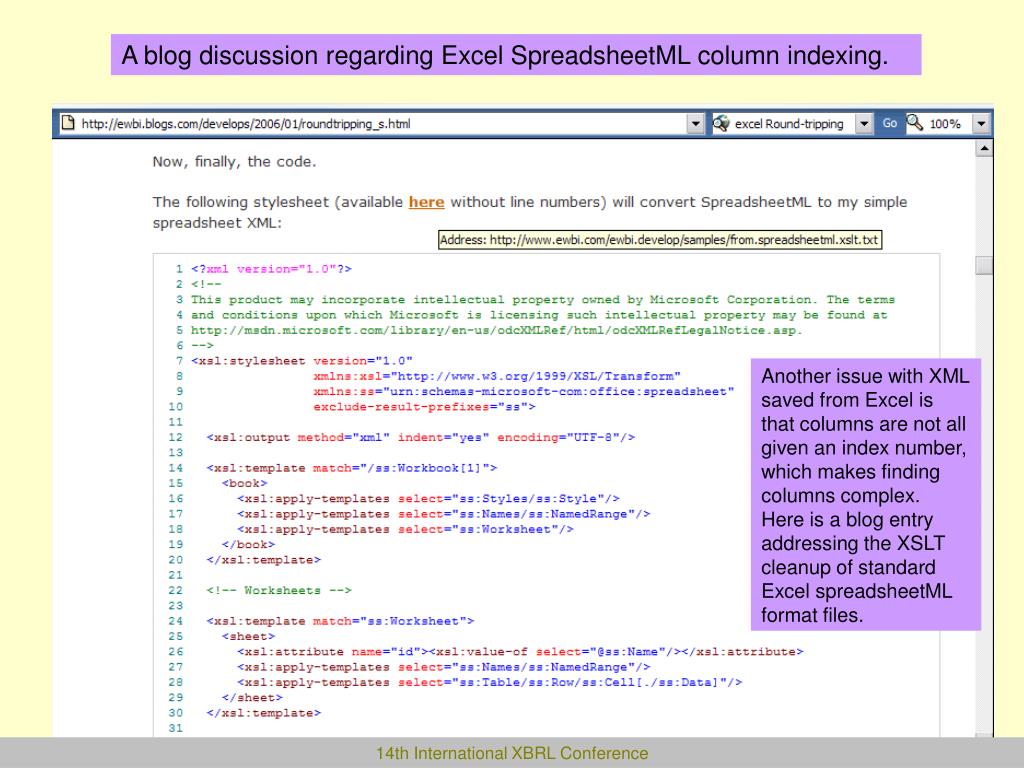Click code line 25 '<sheet>'
The width and height of the screenshot is (1024, 768).
point(248,637)
